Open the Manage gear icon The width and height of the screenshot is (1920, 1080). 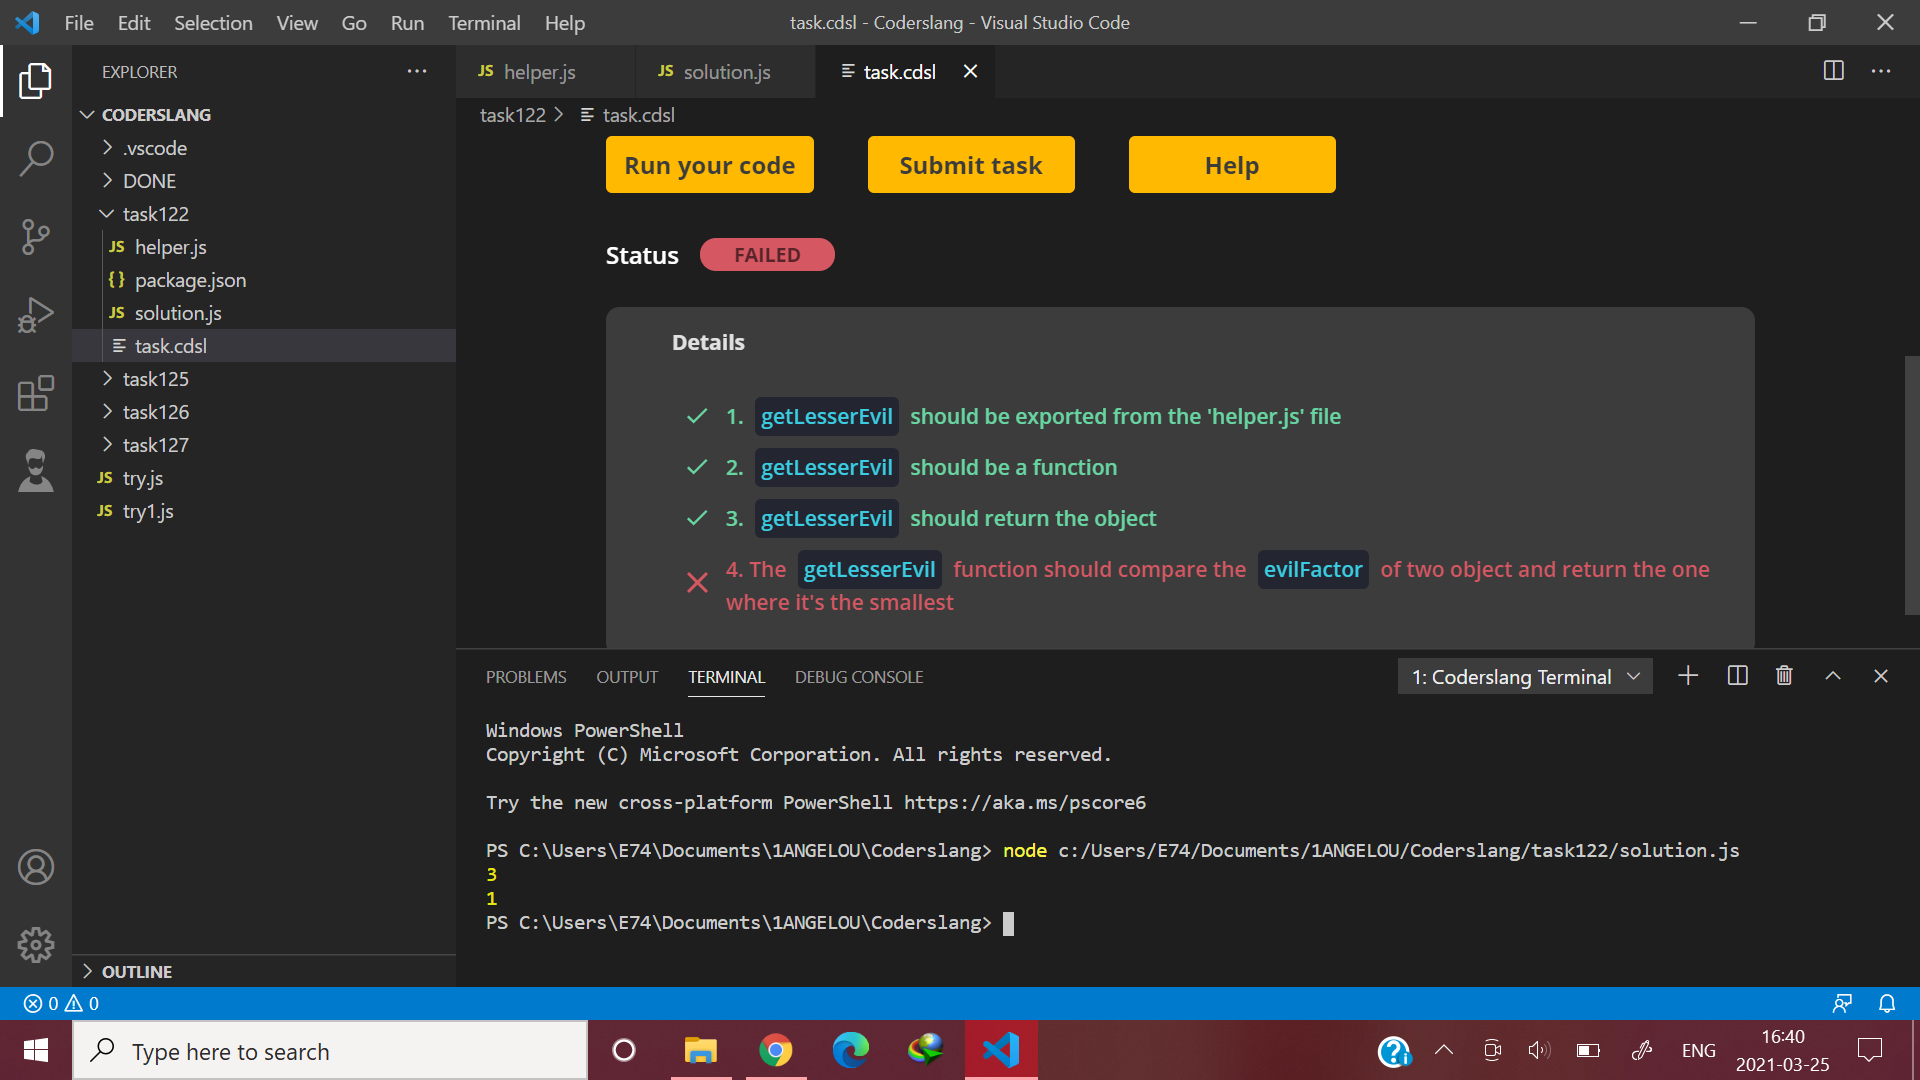coord(36,945)
